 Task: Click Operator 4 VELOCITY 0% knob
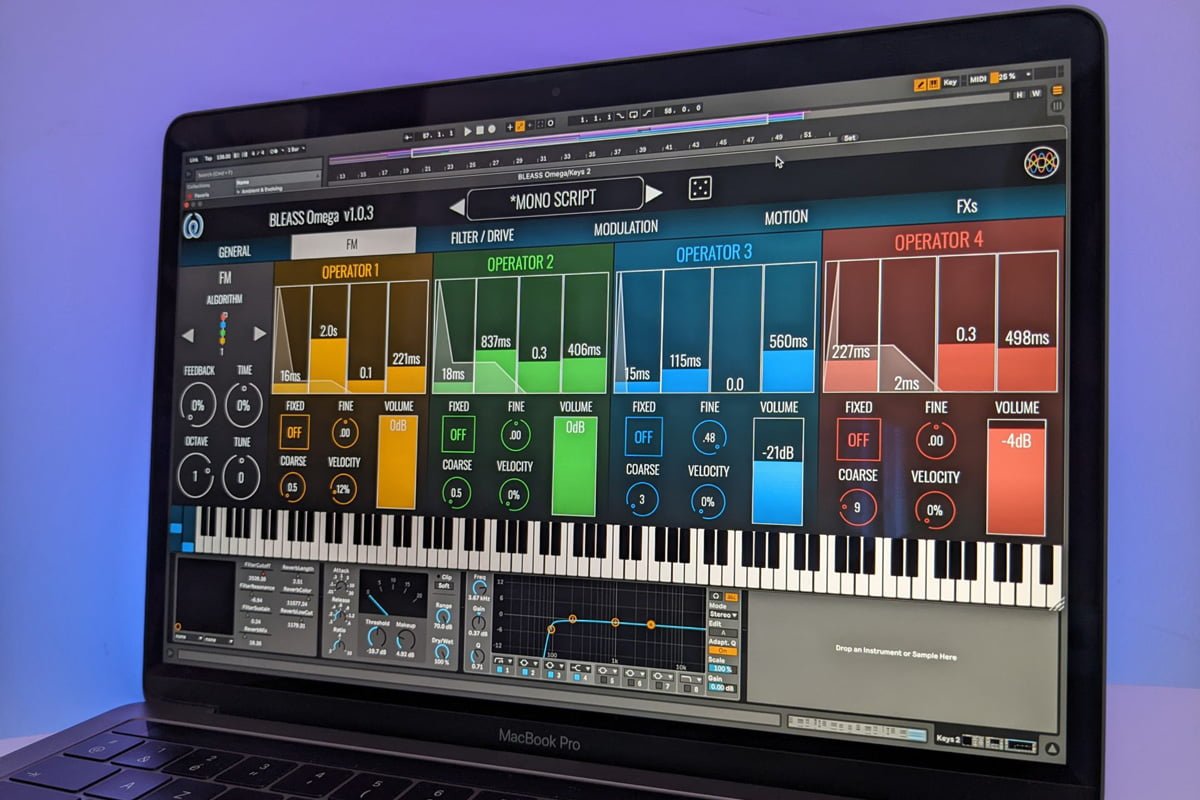point(934,509)
